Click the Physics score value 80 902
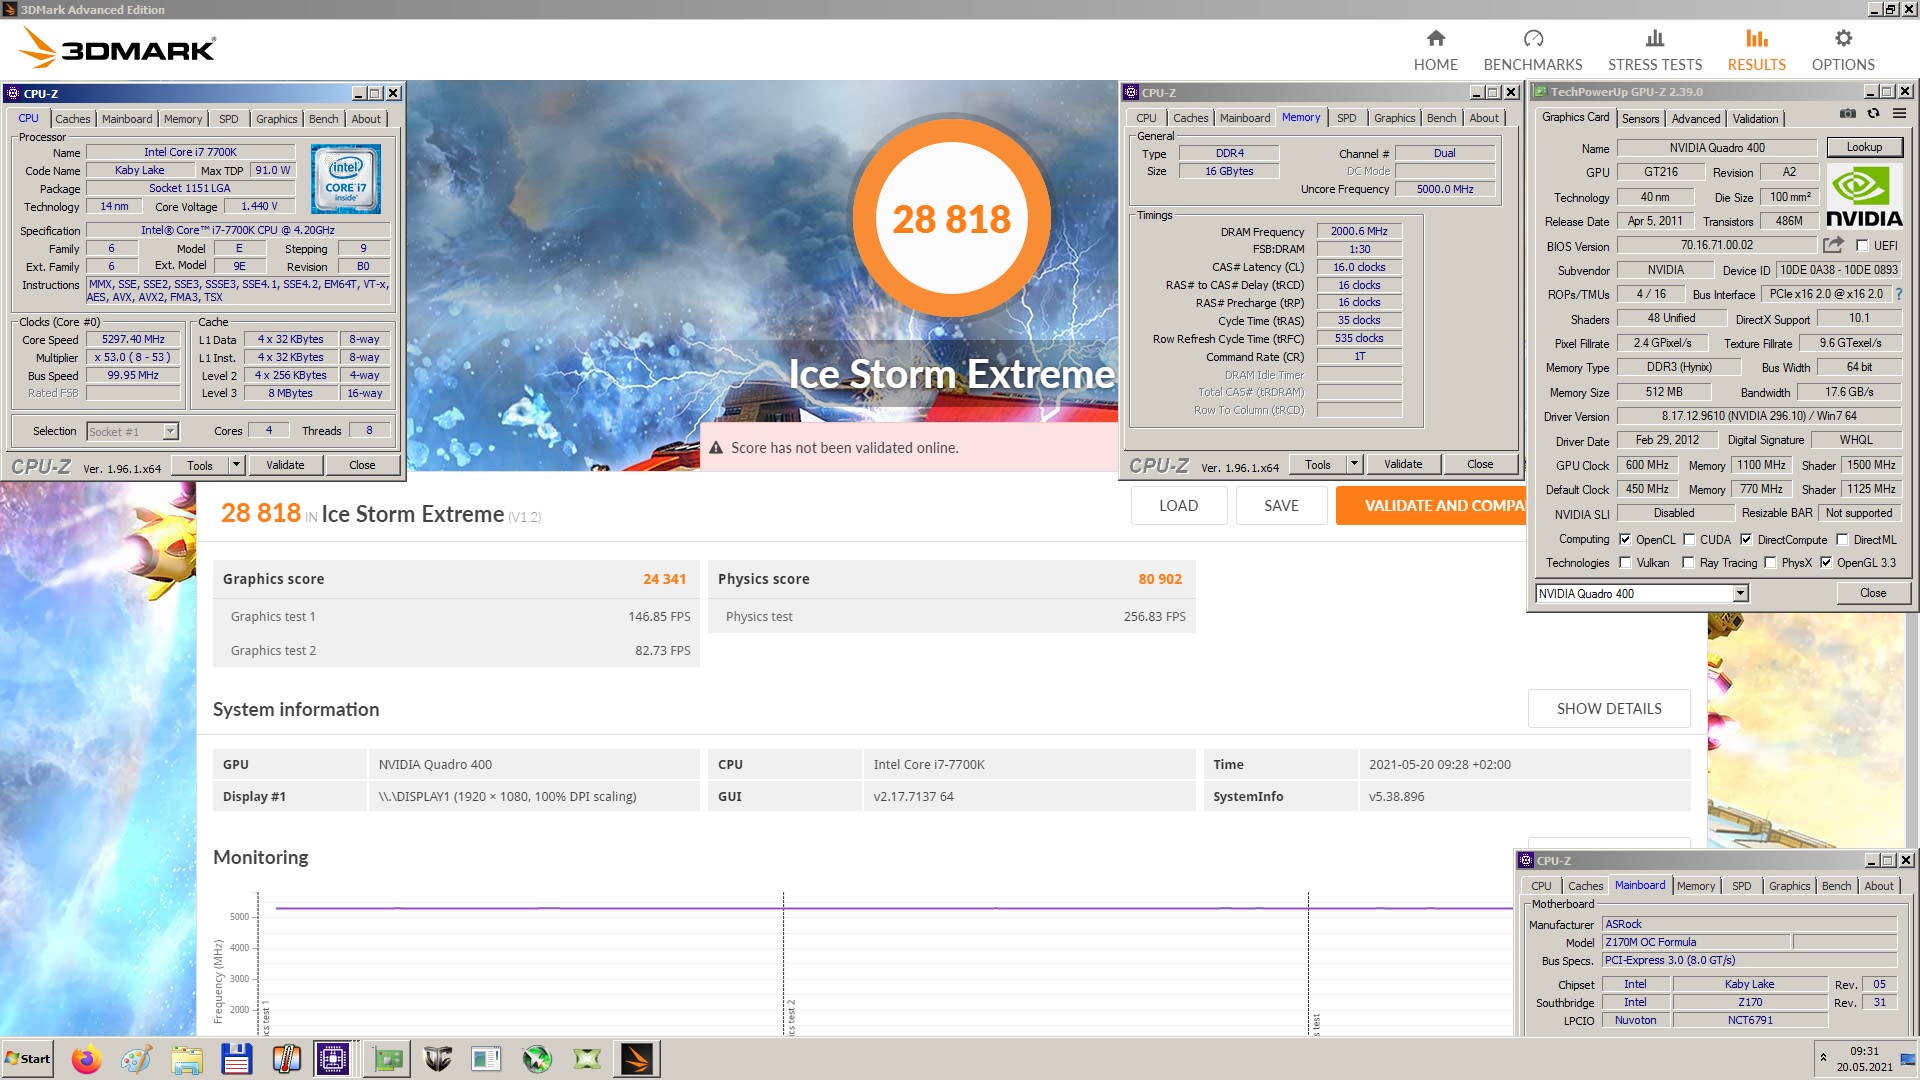This screenshot has width=1920, height=1080. point(1160,579)
